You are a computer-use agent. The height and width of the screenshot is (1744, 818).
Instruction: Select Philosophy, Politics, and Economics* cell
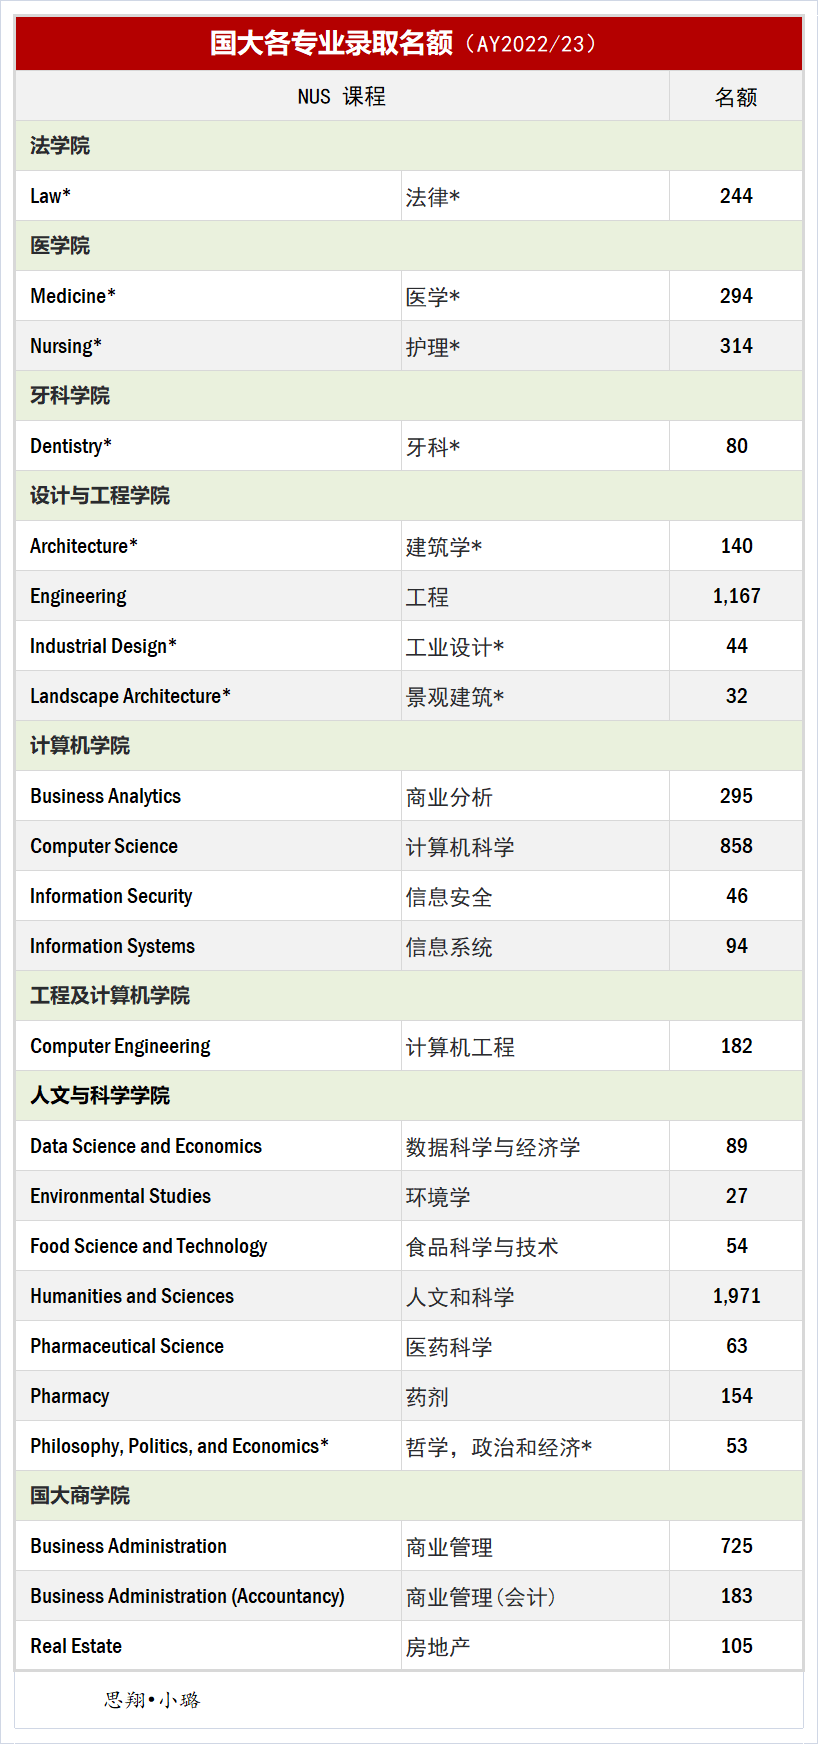208,1446
